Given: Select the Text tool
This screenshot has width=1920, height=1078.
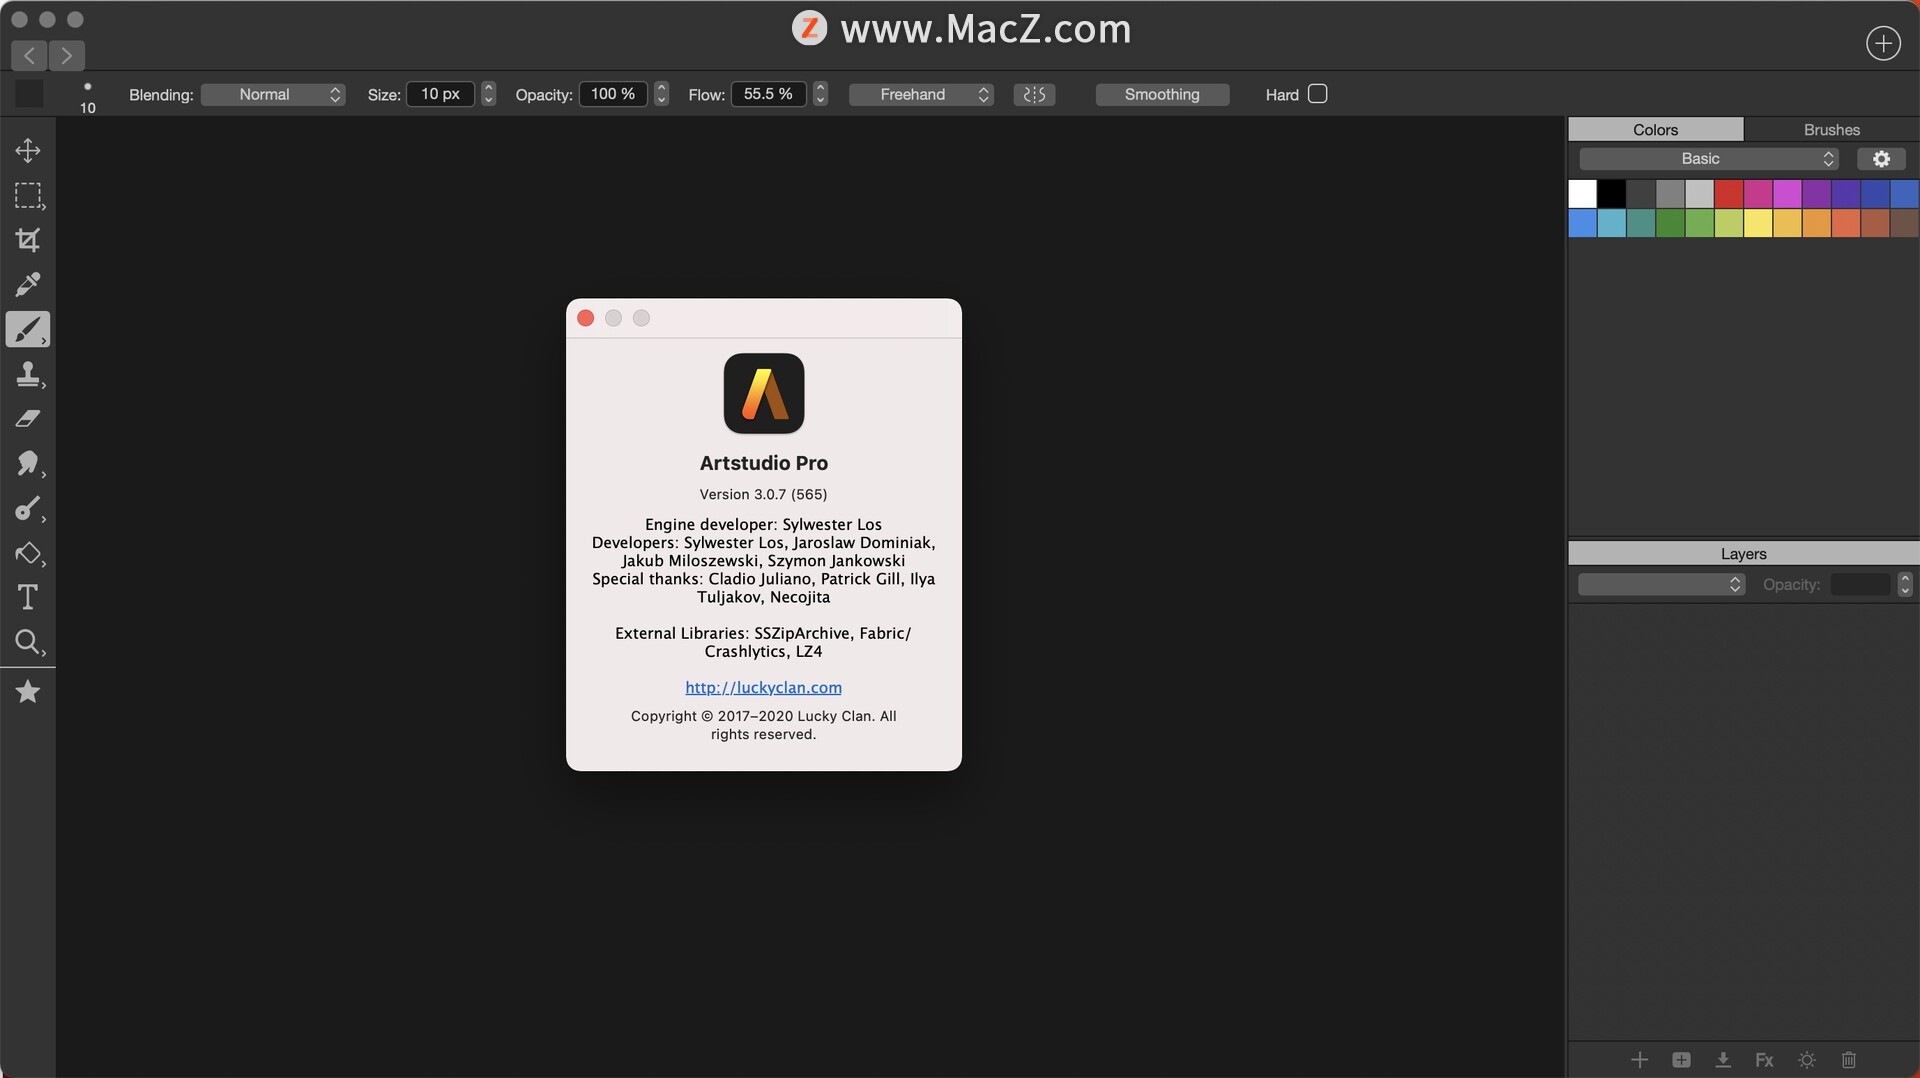Looking at the screenshot, I should coord(28,597).
